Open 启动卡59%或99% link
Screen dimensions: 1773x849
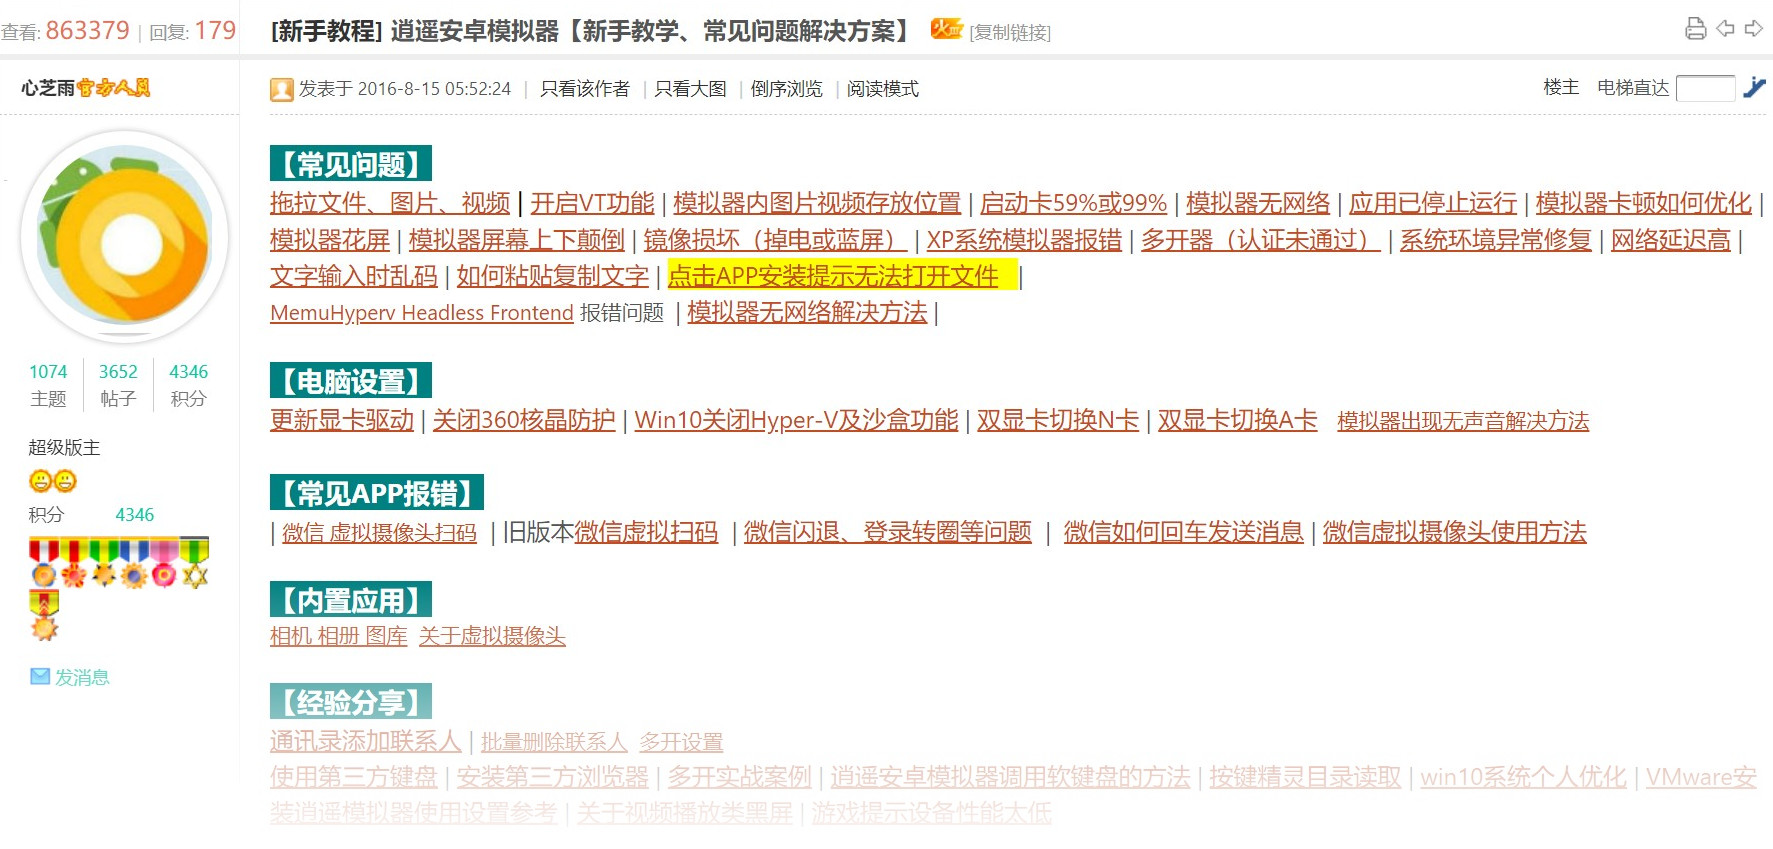[1073, 203]
